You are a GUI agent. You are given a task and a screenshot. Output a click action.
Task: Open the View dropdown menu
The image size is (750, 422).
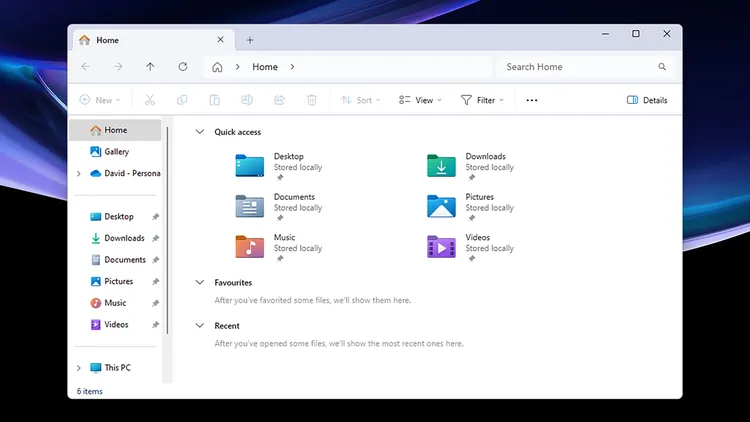[419, 100]
